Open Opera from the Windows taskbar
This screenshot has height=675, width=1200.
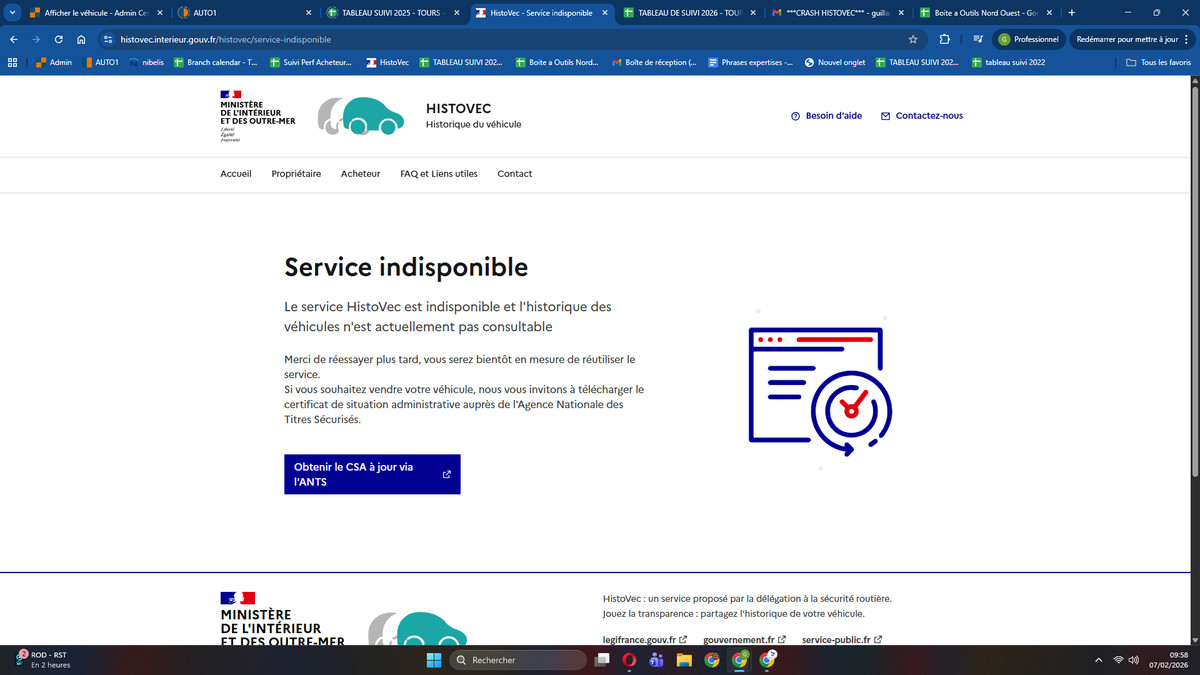click(629, 660)
